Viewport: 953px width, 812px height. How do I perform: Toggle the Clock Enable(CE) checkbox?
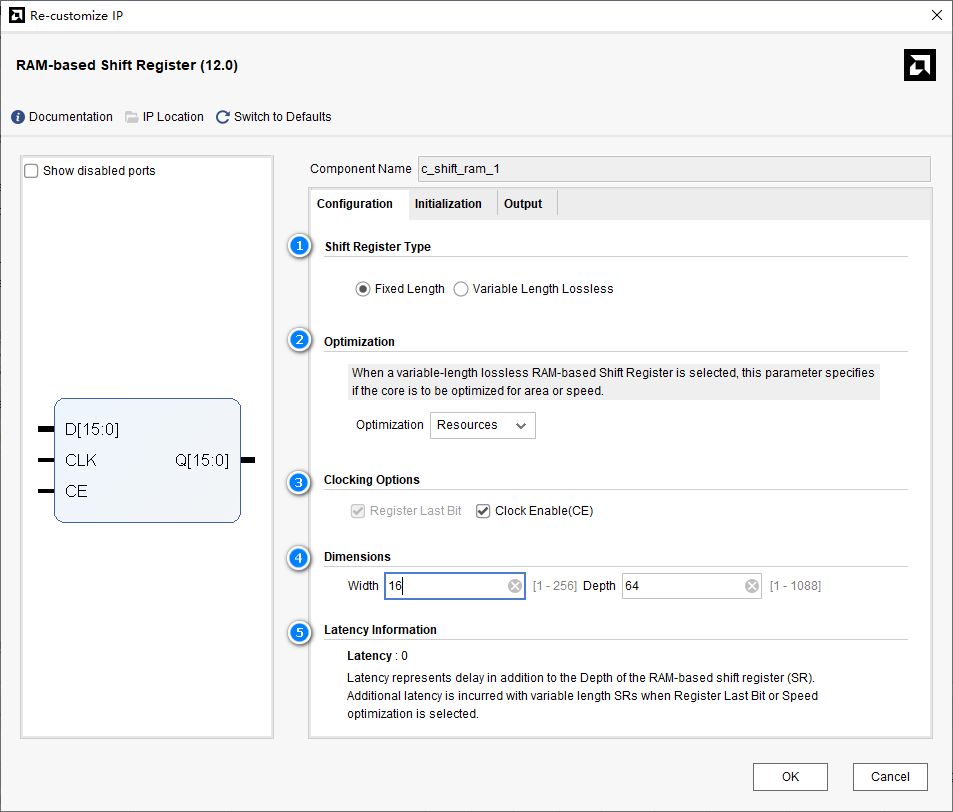tap(484, 511)
